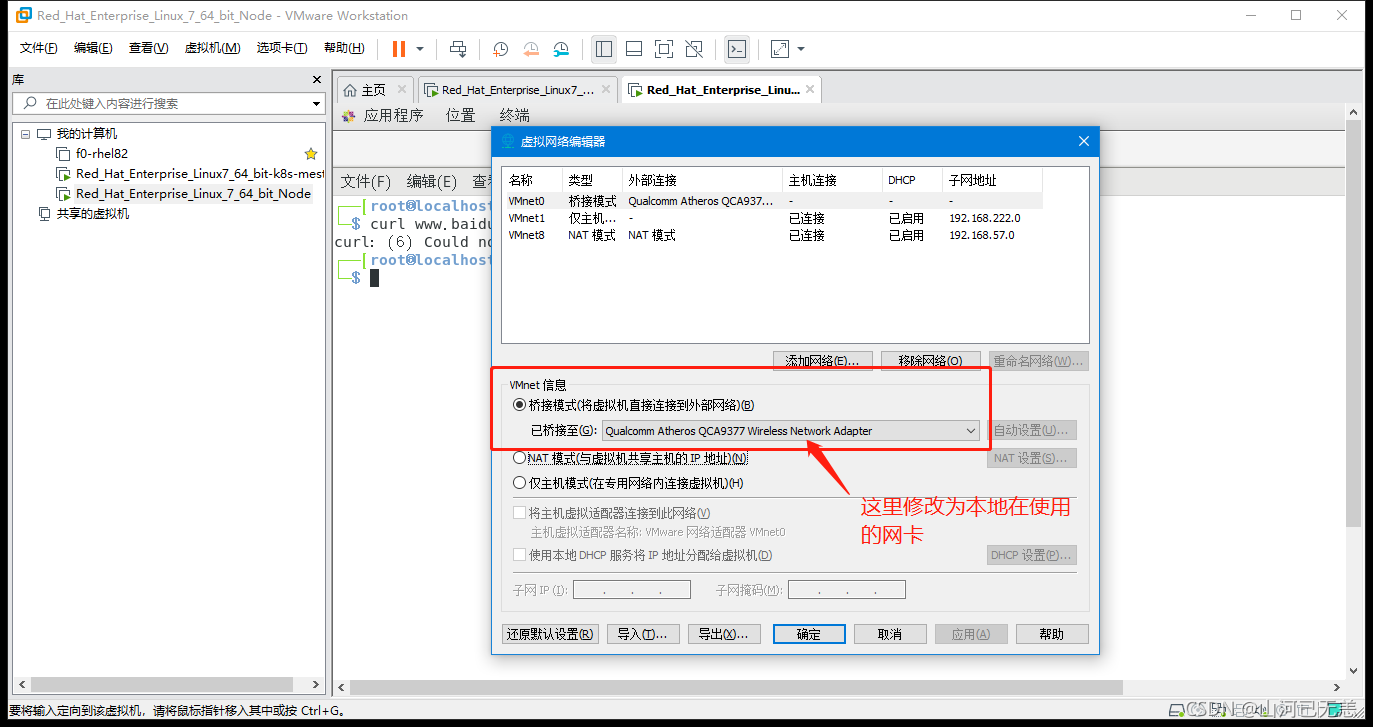Click the stretch guest display icon
Screen dimensions: 1373x727
click(780, 48)
